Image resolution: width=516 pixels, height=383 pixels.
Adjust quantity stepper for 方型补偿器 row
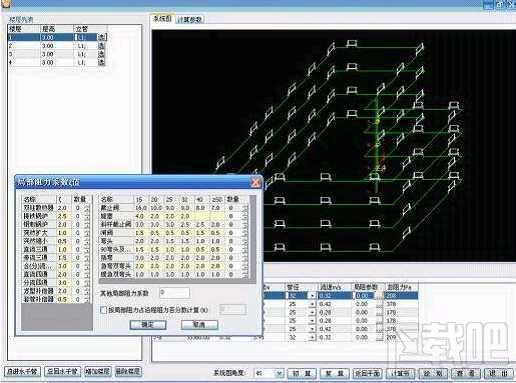pos(88,291)
